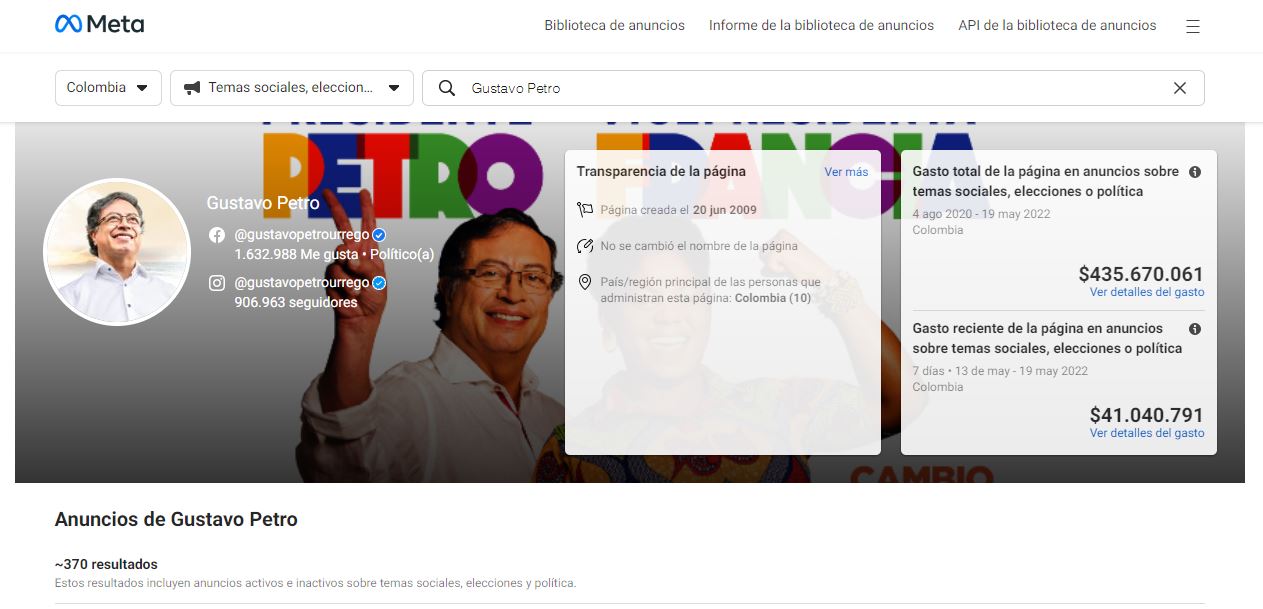Viewport: 1263px width, 609px height.
Task: Click the @gustavopetrourrego Instagram handle above seguidores
Action: click(x=301, y=283)
